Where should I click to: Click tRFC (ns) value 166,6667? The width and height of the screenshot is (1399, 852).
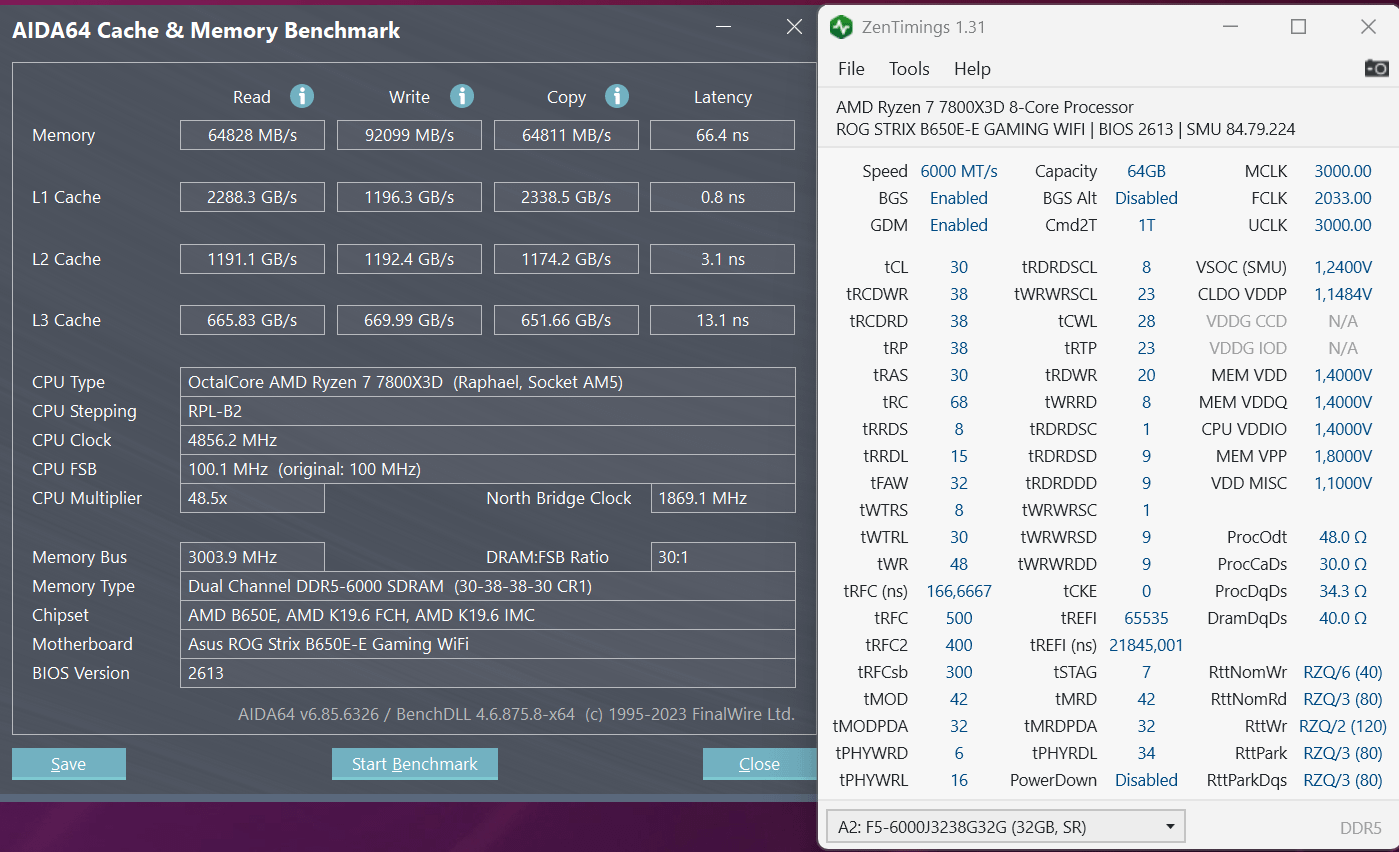(959, 591)
